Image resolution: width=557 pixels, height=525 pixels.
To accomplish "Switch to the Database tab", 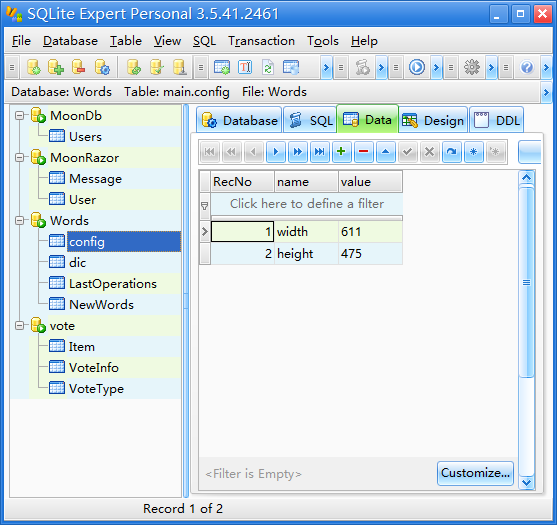I will (x=239, y=120).
